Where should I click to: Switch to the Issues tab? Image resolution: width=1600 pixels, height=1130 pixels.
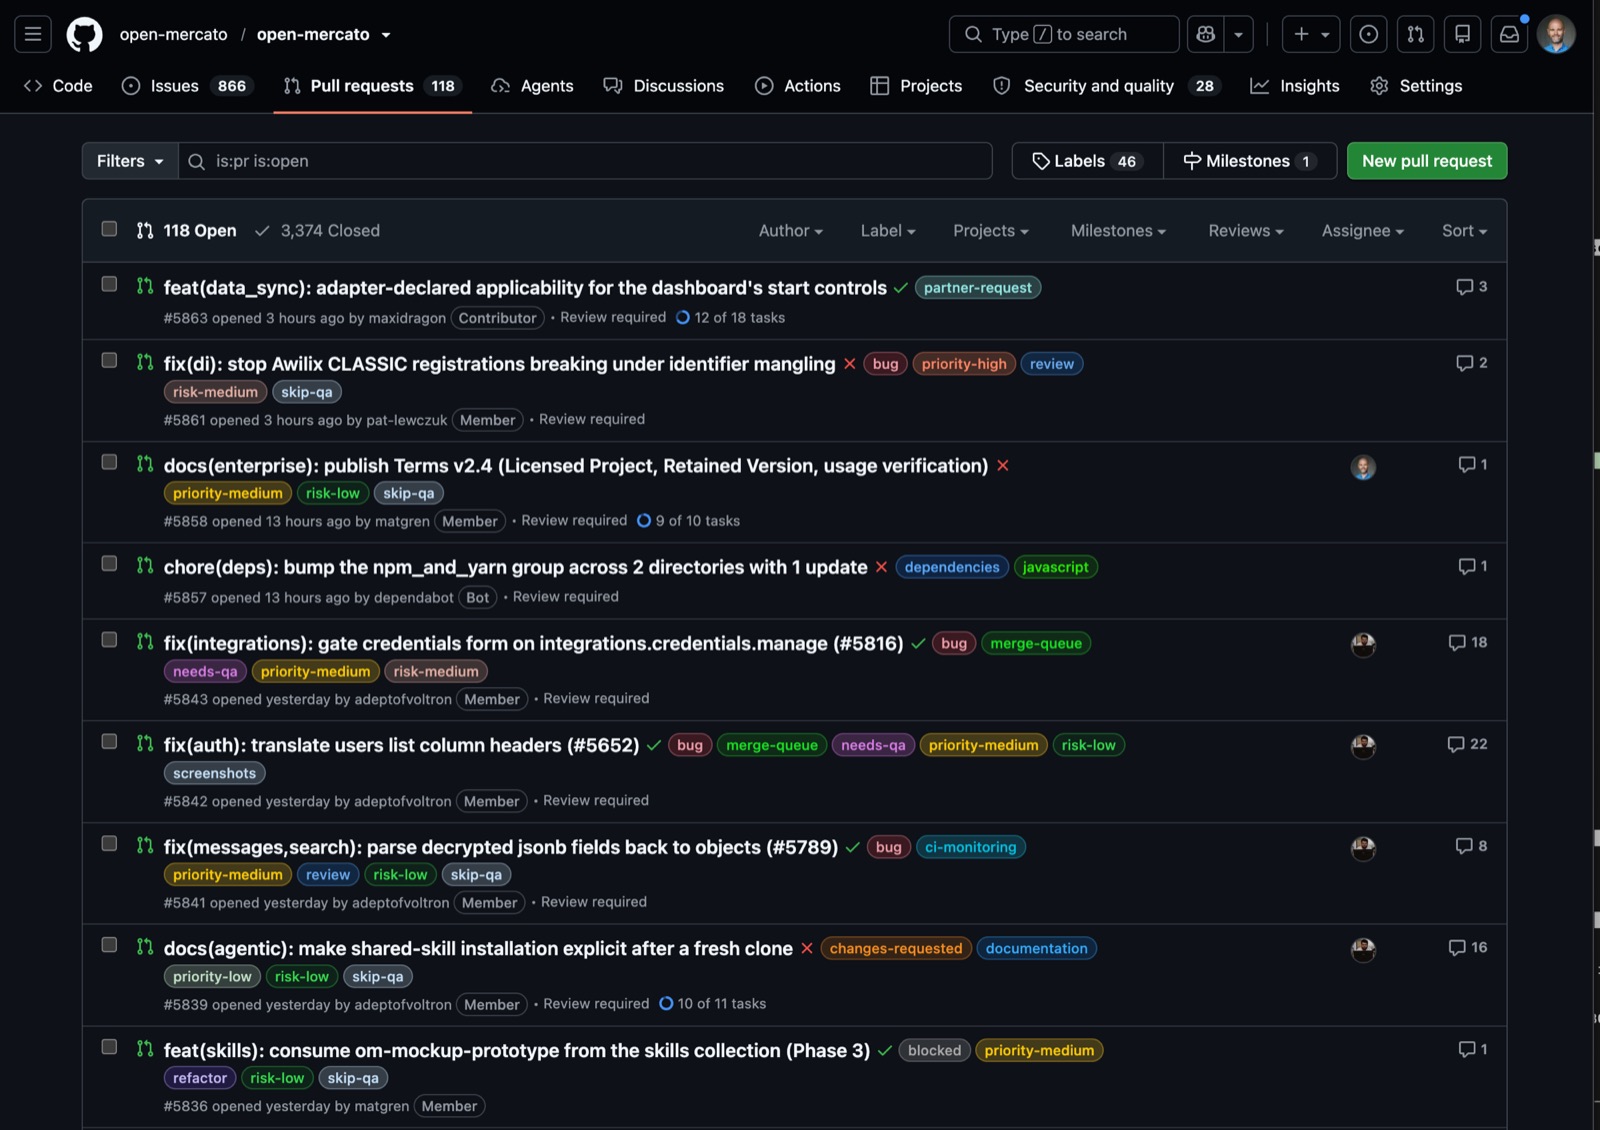point(186,86)
